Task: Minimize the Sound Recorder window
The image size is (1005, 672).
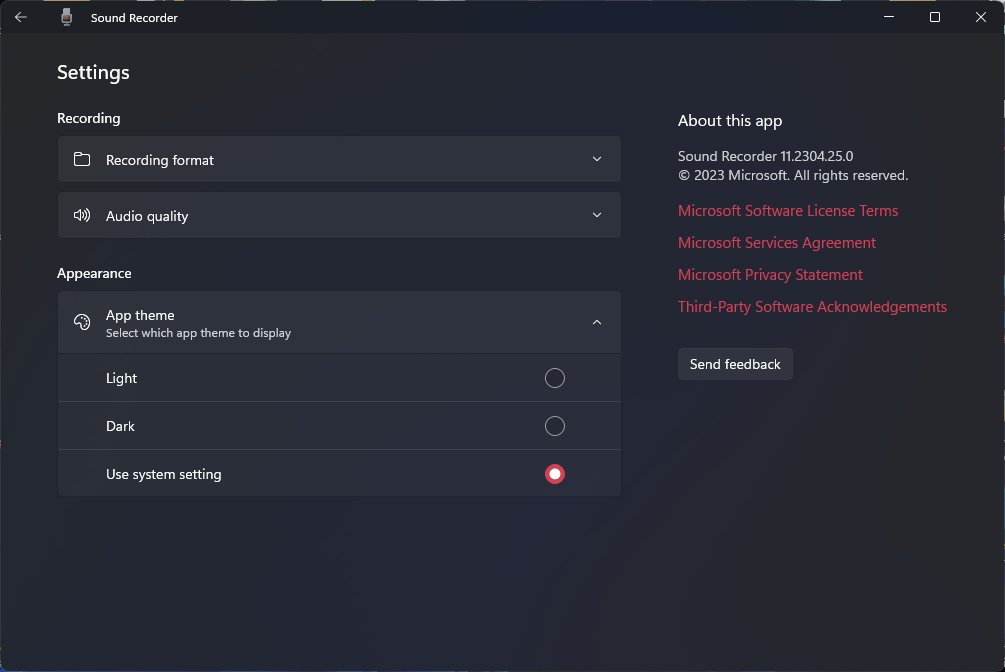Action: point(889,17)
